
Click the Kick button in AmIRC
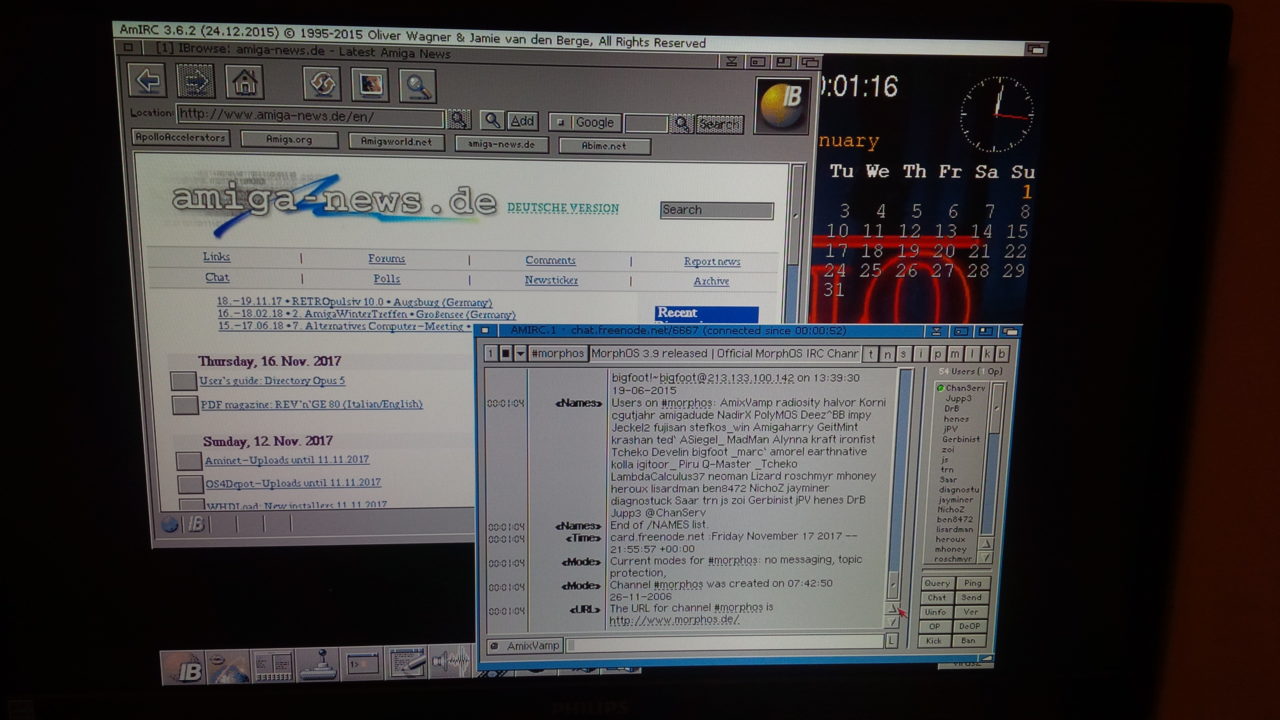pos(935,641)
